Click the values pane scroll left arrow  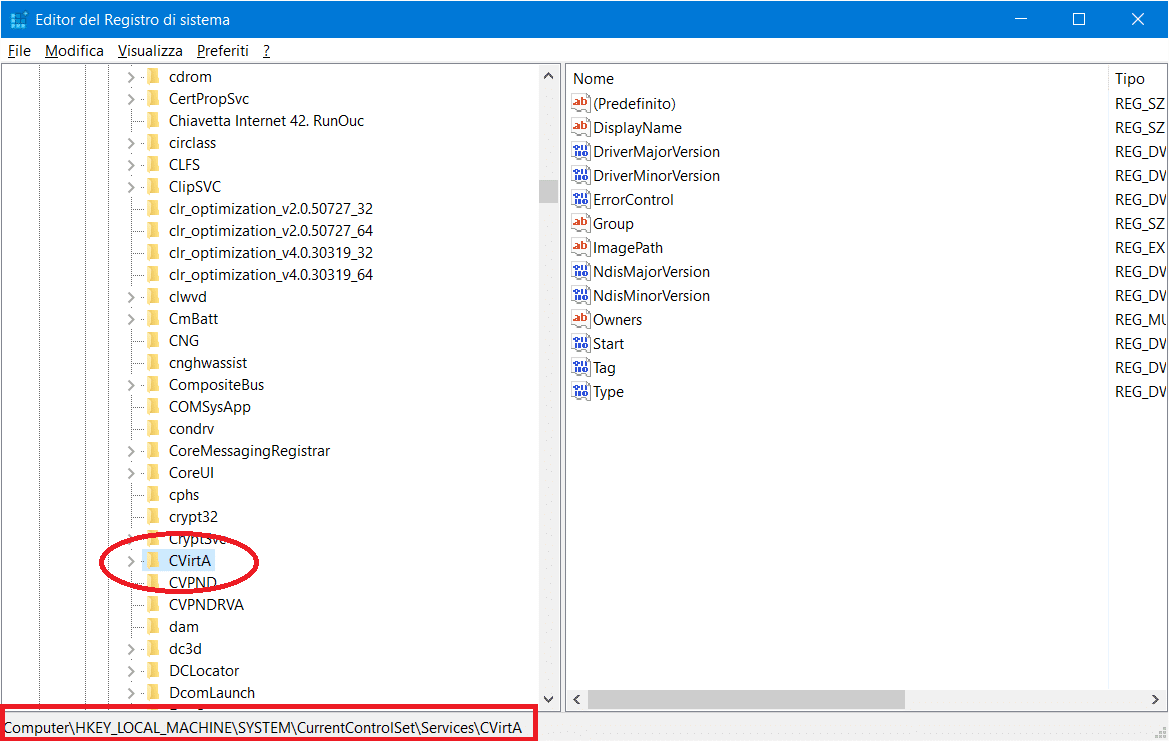point(576,699)
